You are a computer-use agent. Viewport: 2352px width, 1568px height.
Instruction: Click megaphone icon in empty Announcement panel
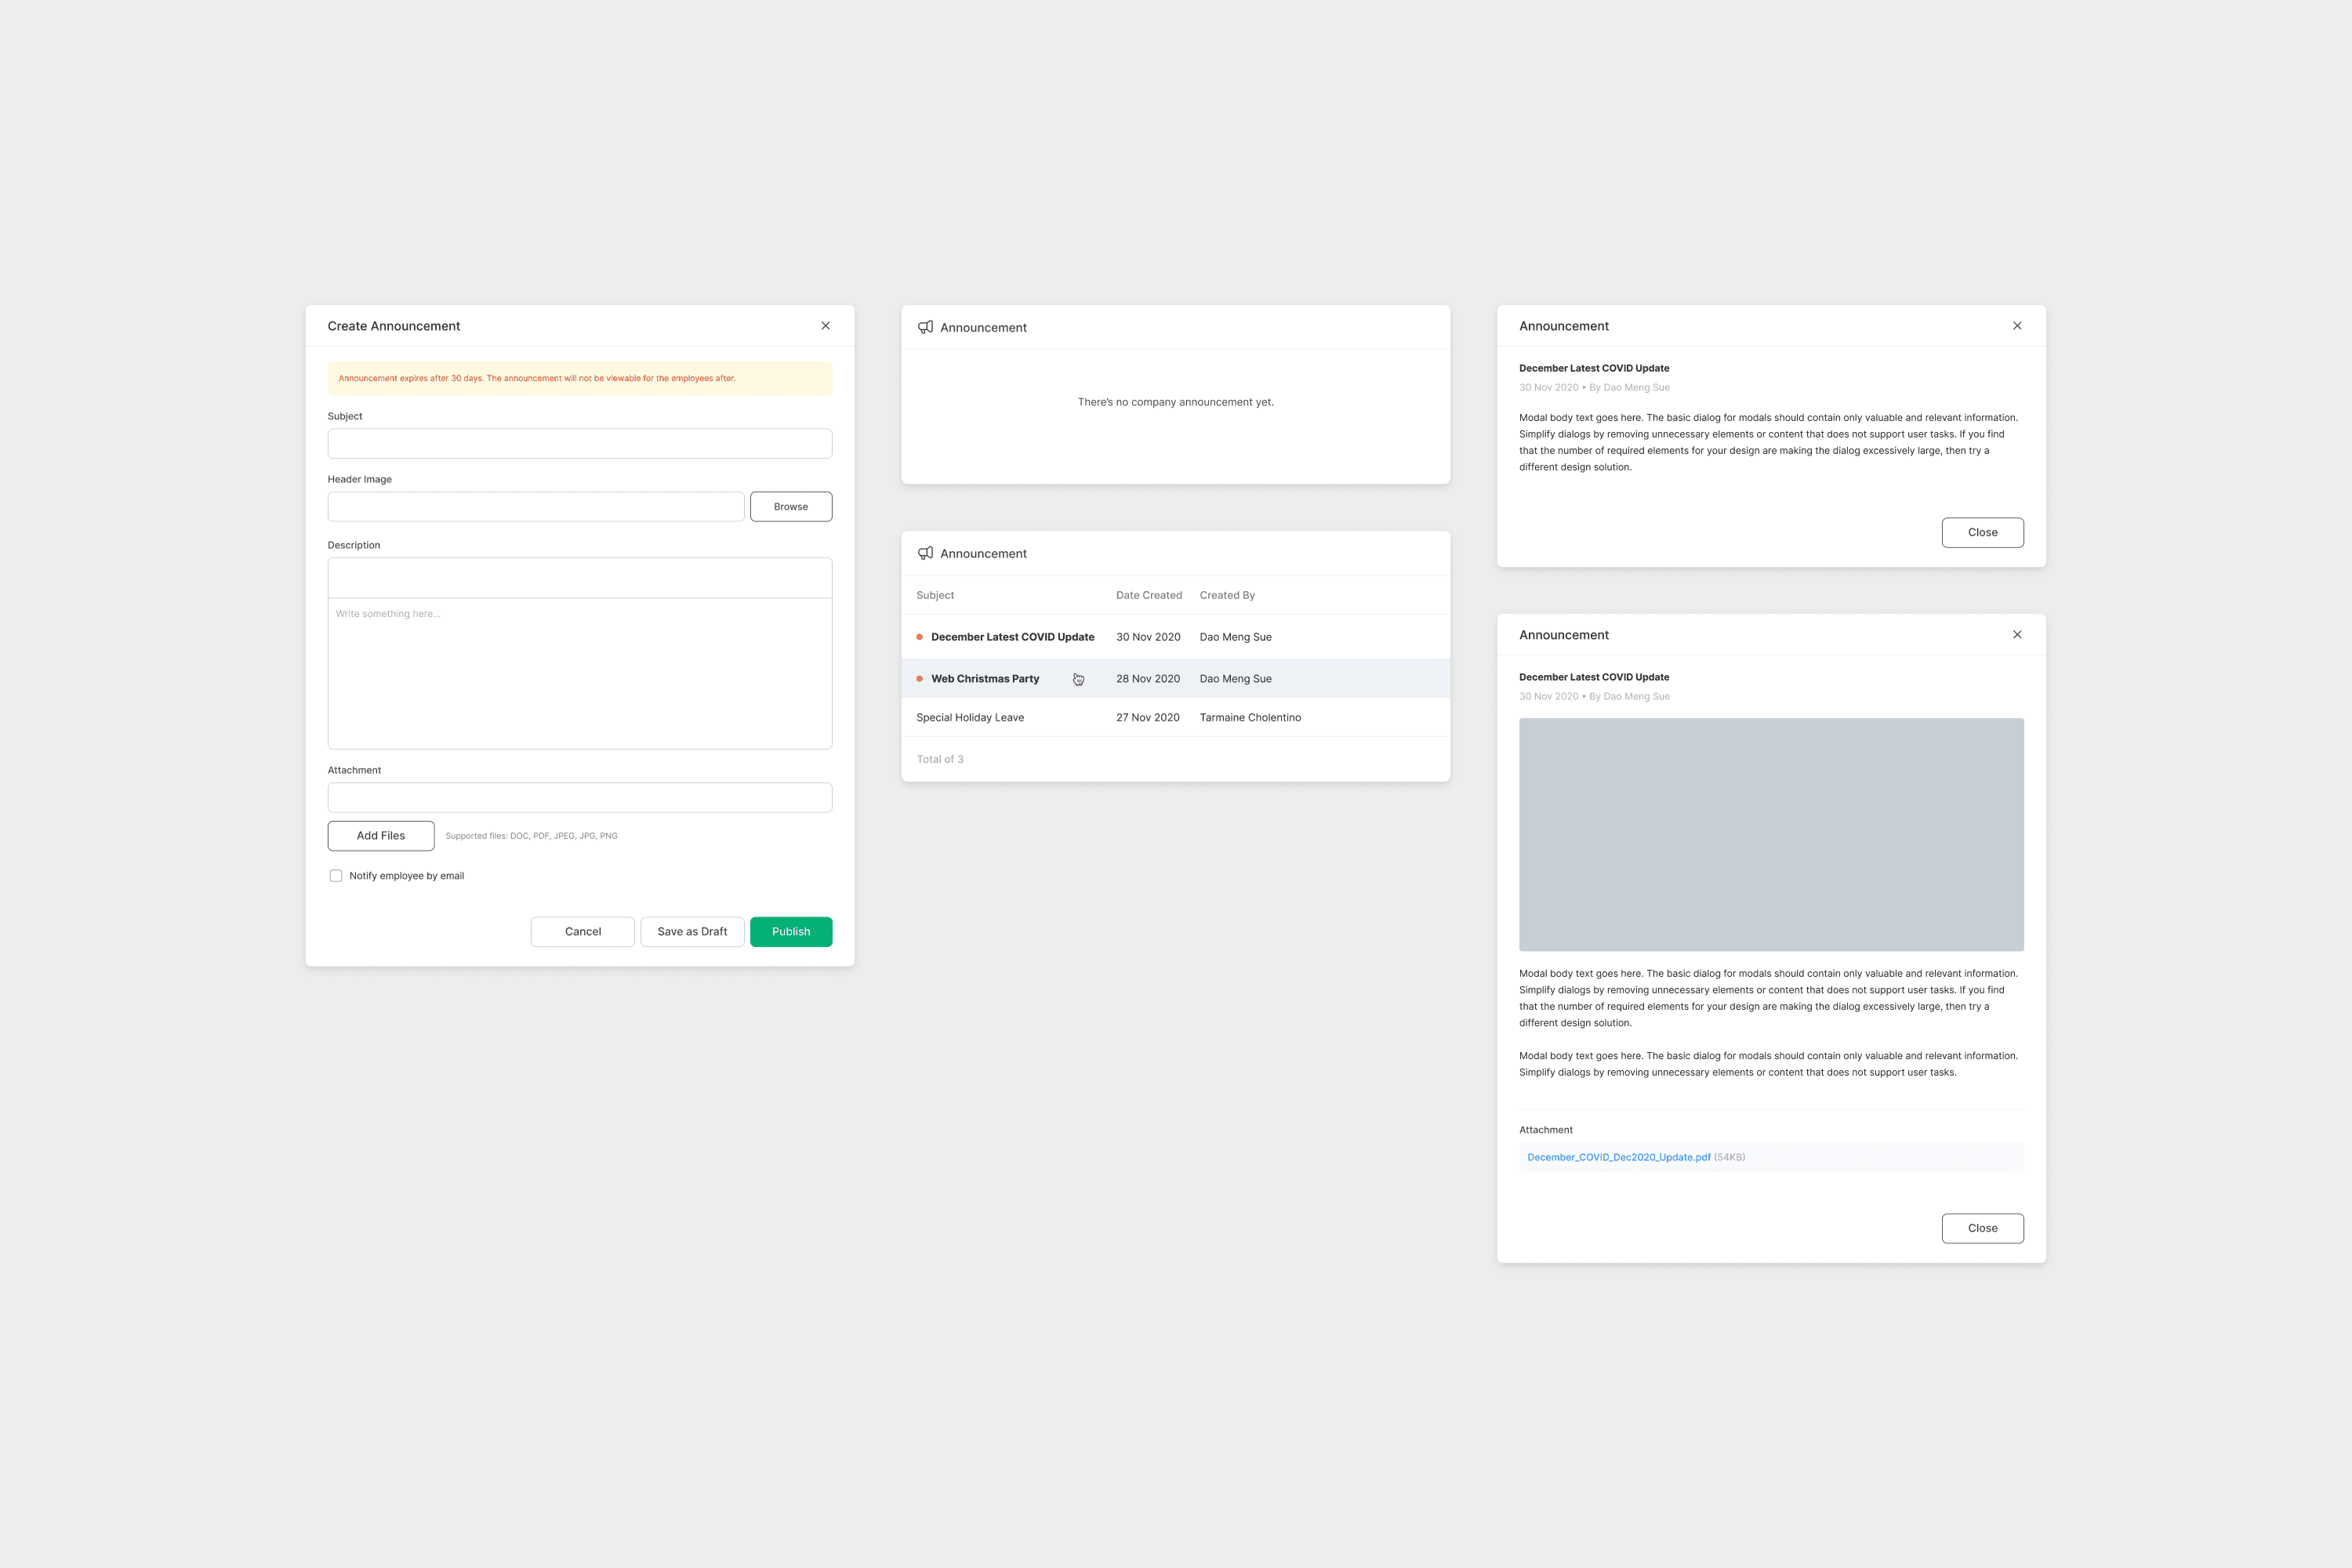tap(925, 327)
